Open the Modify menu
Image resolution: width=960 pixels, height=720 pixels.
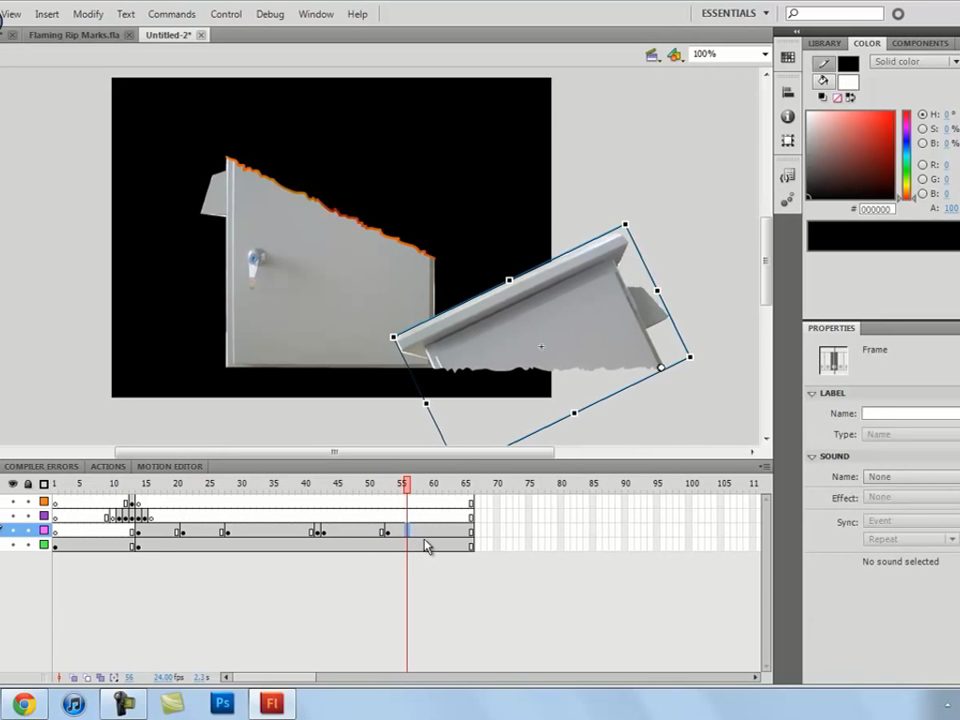coord(88,14)
